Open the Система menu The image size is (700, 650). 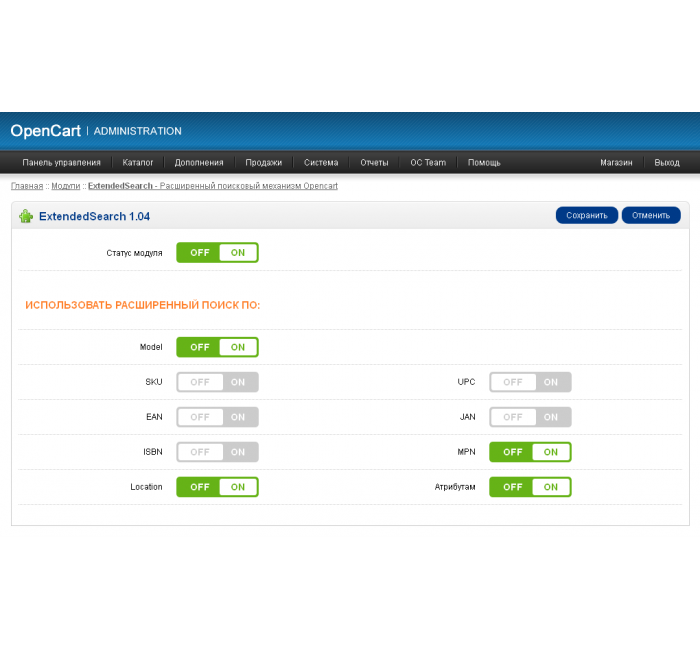[321, 162]
